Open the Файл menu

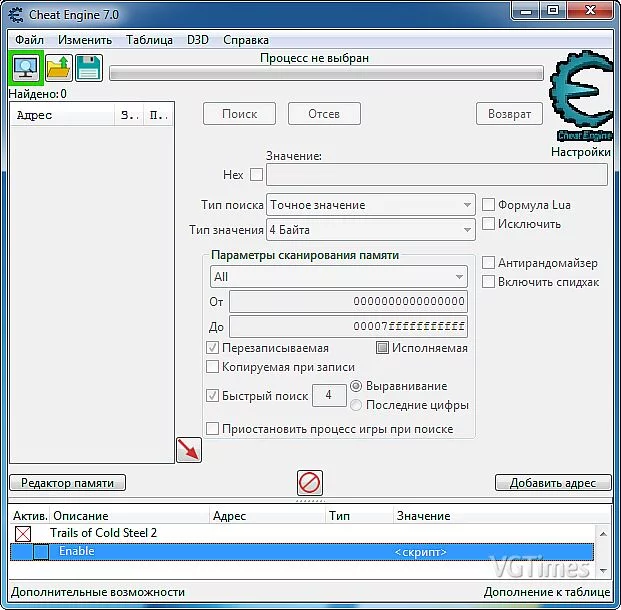pos(29,40)
